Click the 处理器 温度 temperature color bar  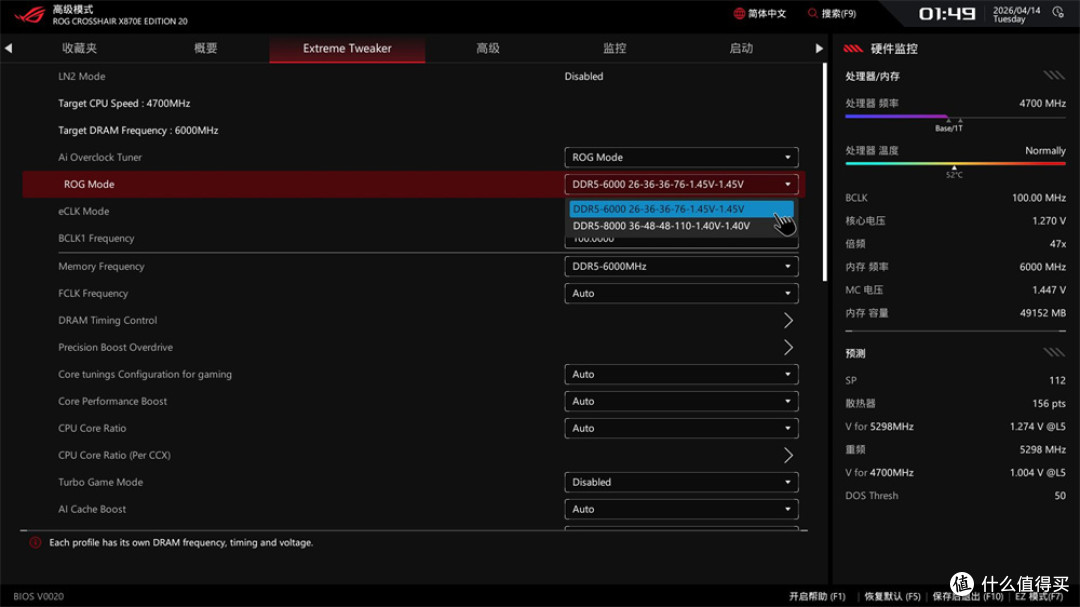click(x=955, y=164)
